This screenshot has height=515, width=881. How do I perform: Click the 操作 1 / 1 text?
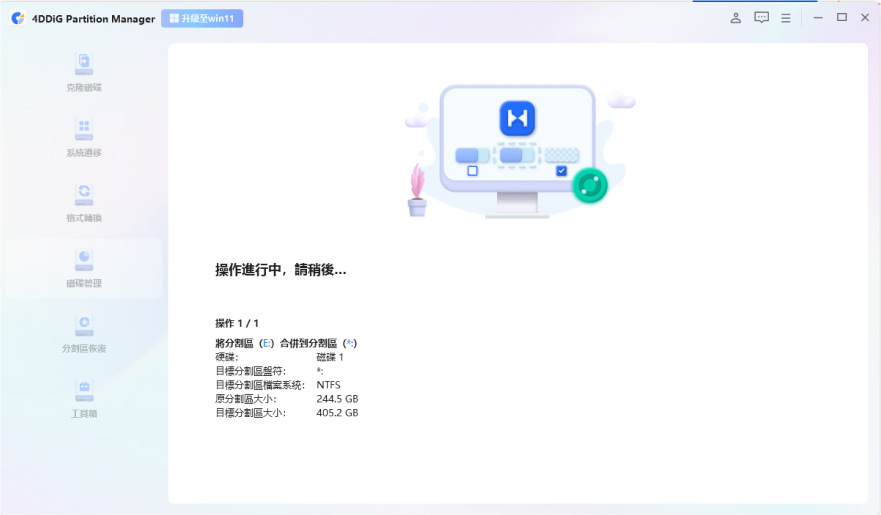click(x=237, y=323)
